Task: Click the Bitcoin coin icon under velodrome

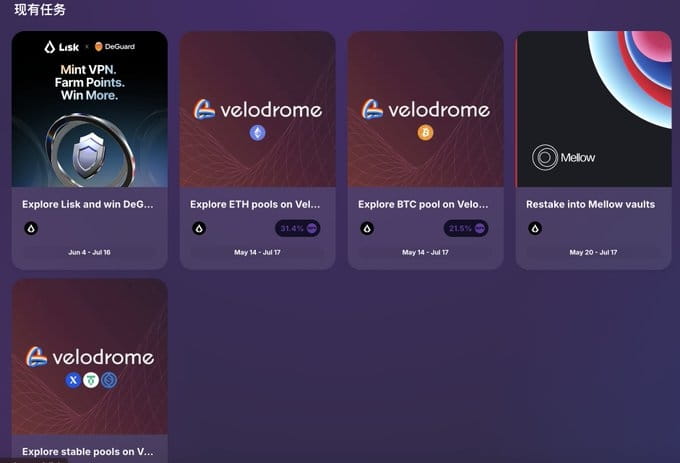Action: pos(425,133)
